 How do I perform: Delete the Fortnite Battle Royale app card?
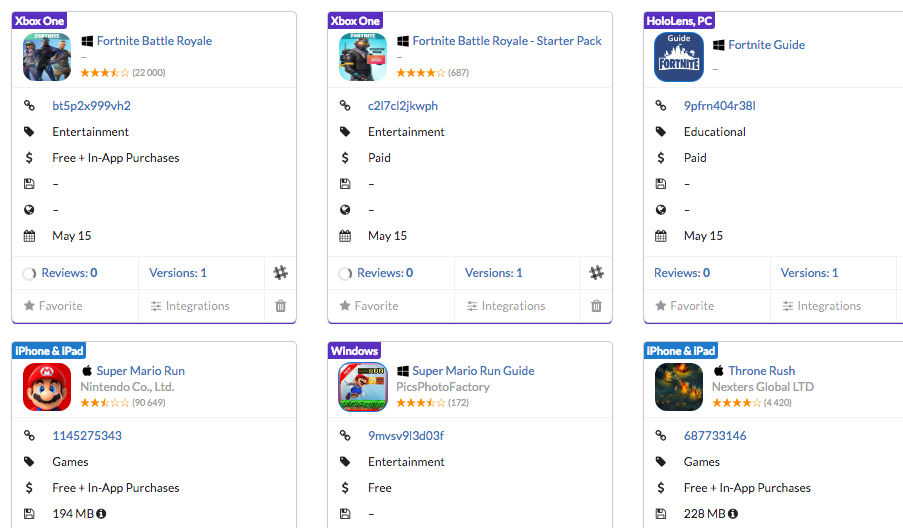[x=280, y=306]
